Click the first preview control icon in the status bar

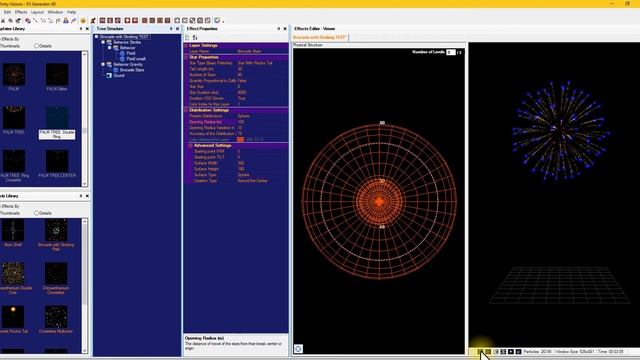[480, 351]
